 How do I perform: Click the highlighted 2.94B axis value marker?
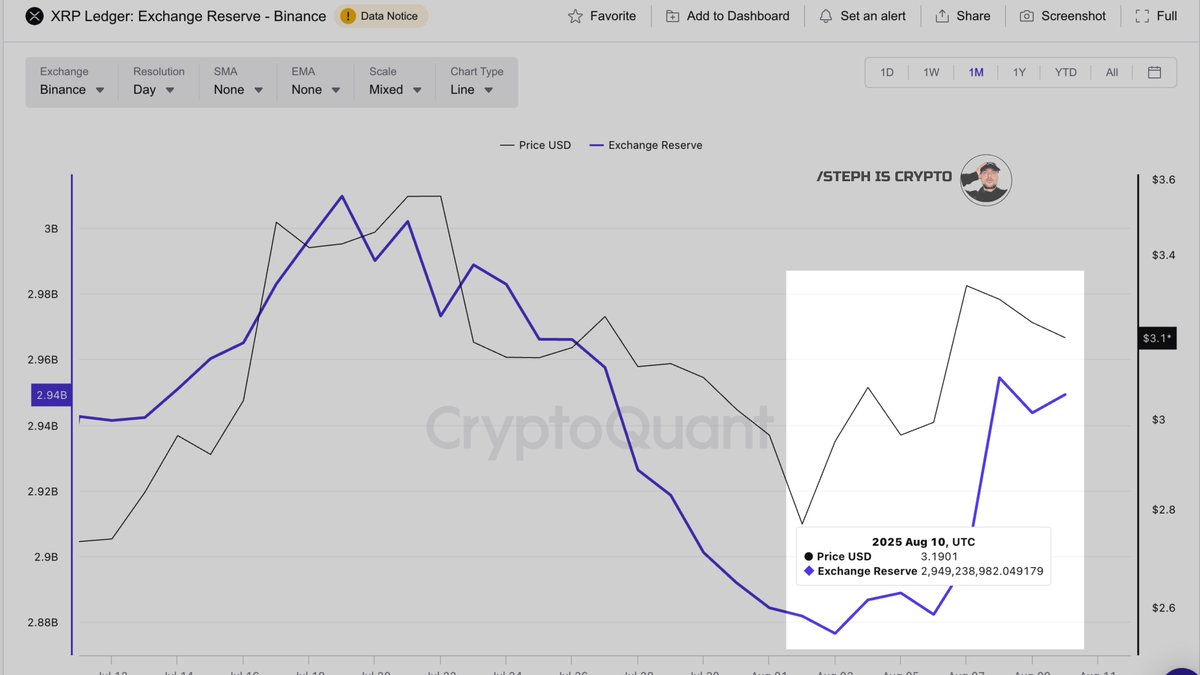coord(50,394)
